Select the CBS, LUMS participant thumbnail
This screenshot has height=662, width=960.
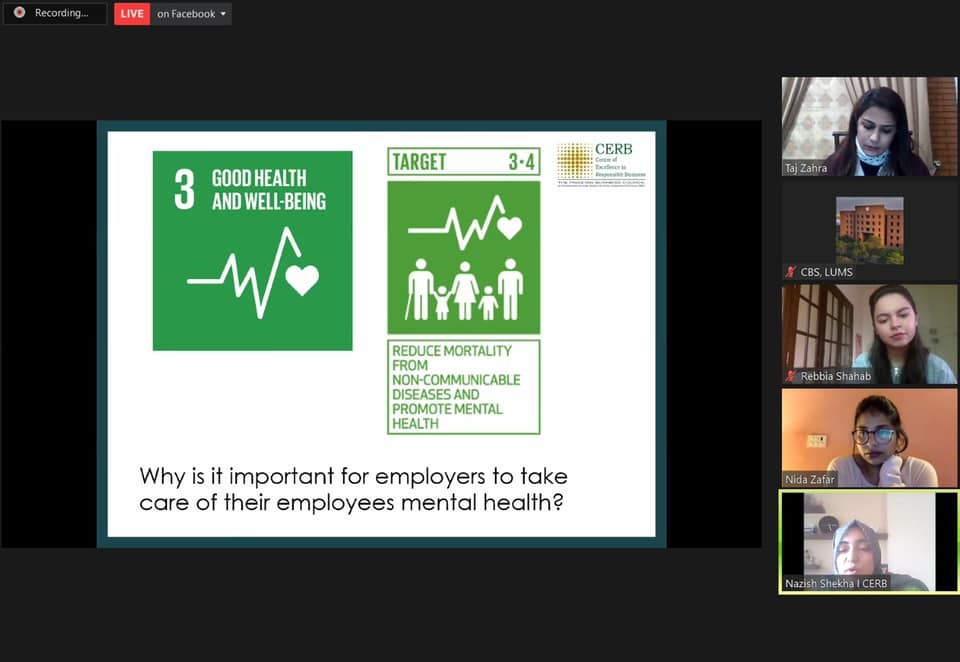pos(869,231)
